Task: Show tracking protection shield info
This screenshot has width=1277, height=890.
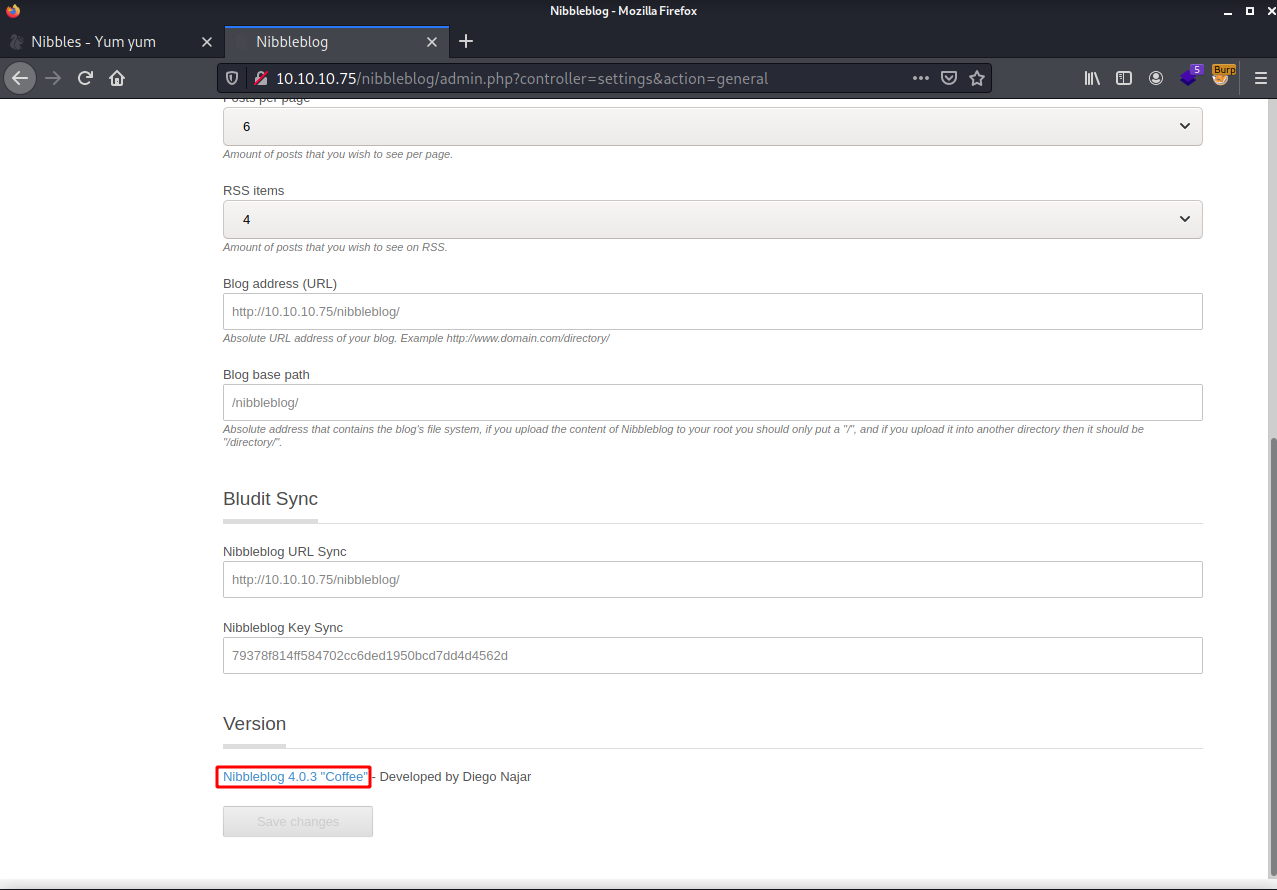Action: coord(232,78)
